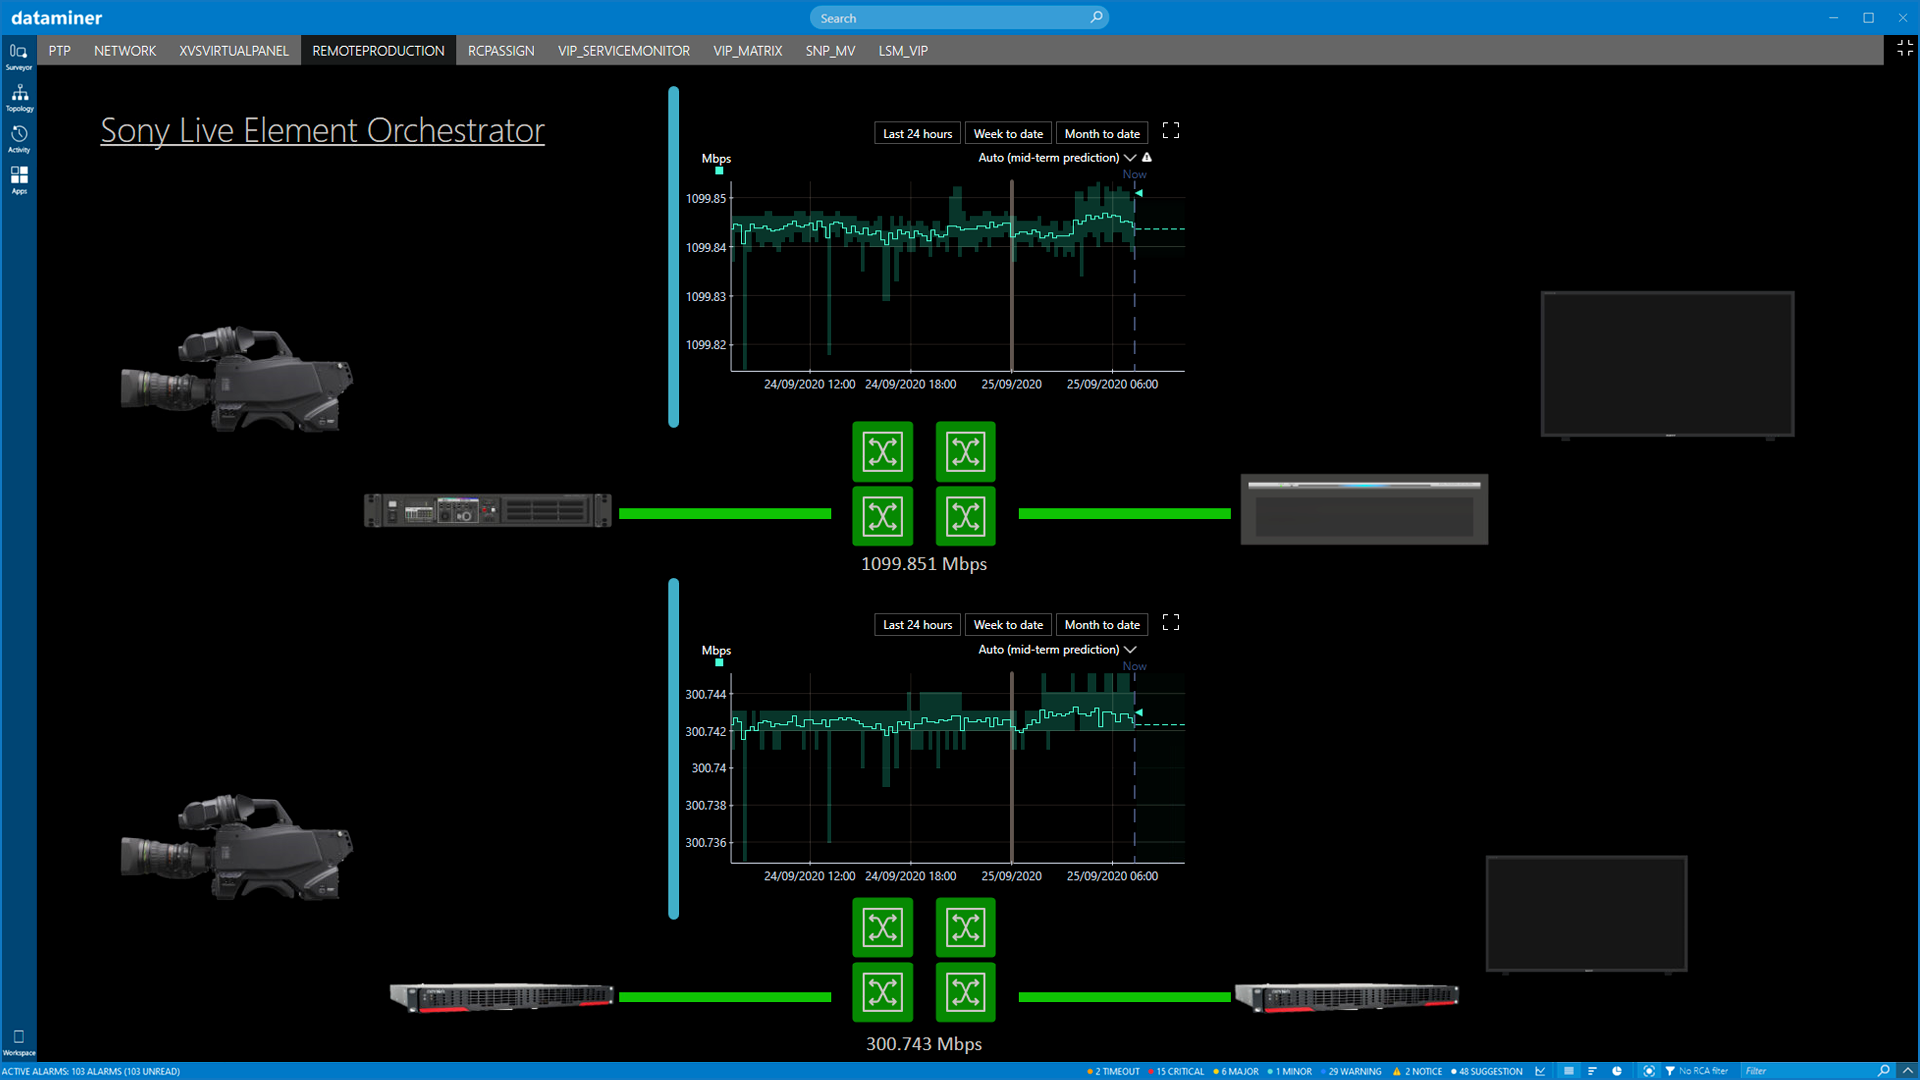Exit fullscreen with collapse icon at top right
This screenshot has width=1920, height=1080.
[x=1904, y=48]
